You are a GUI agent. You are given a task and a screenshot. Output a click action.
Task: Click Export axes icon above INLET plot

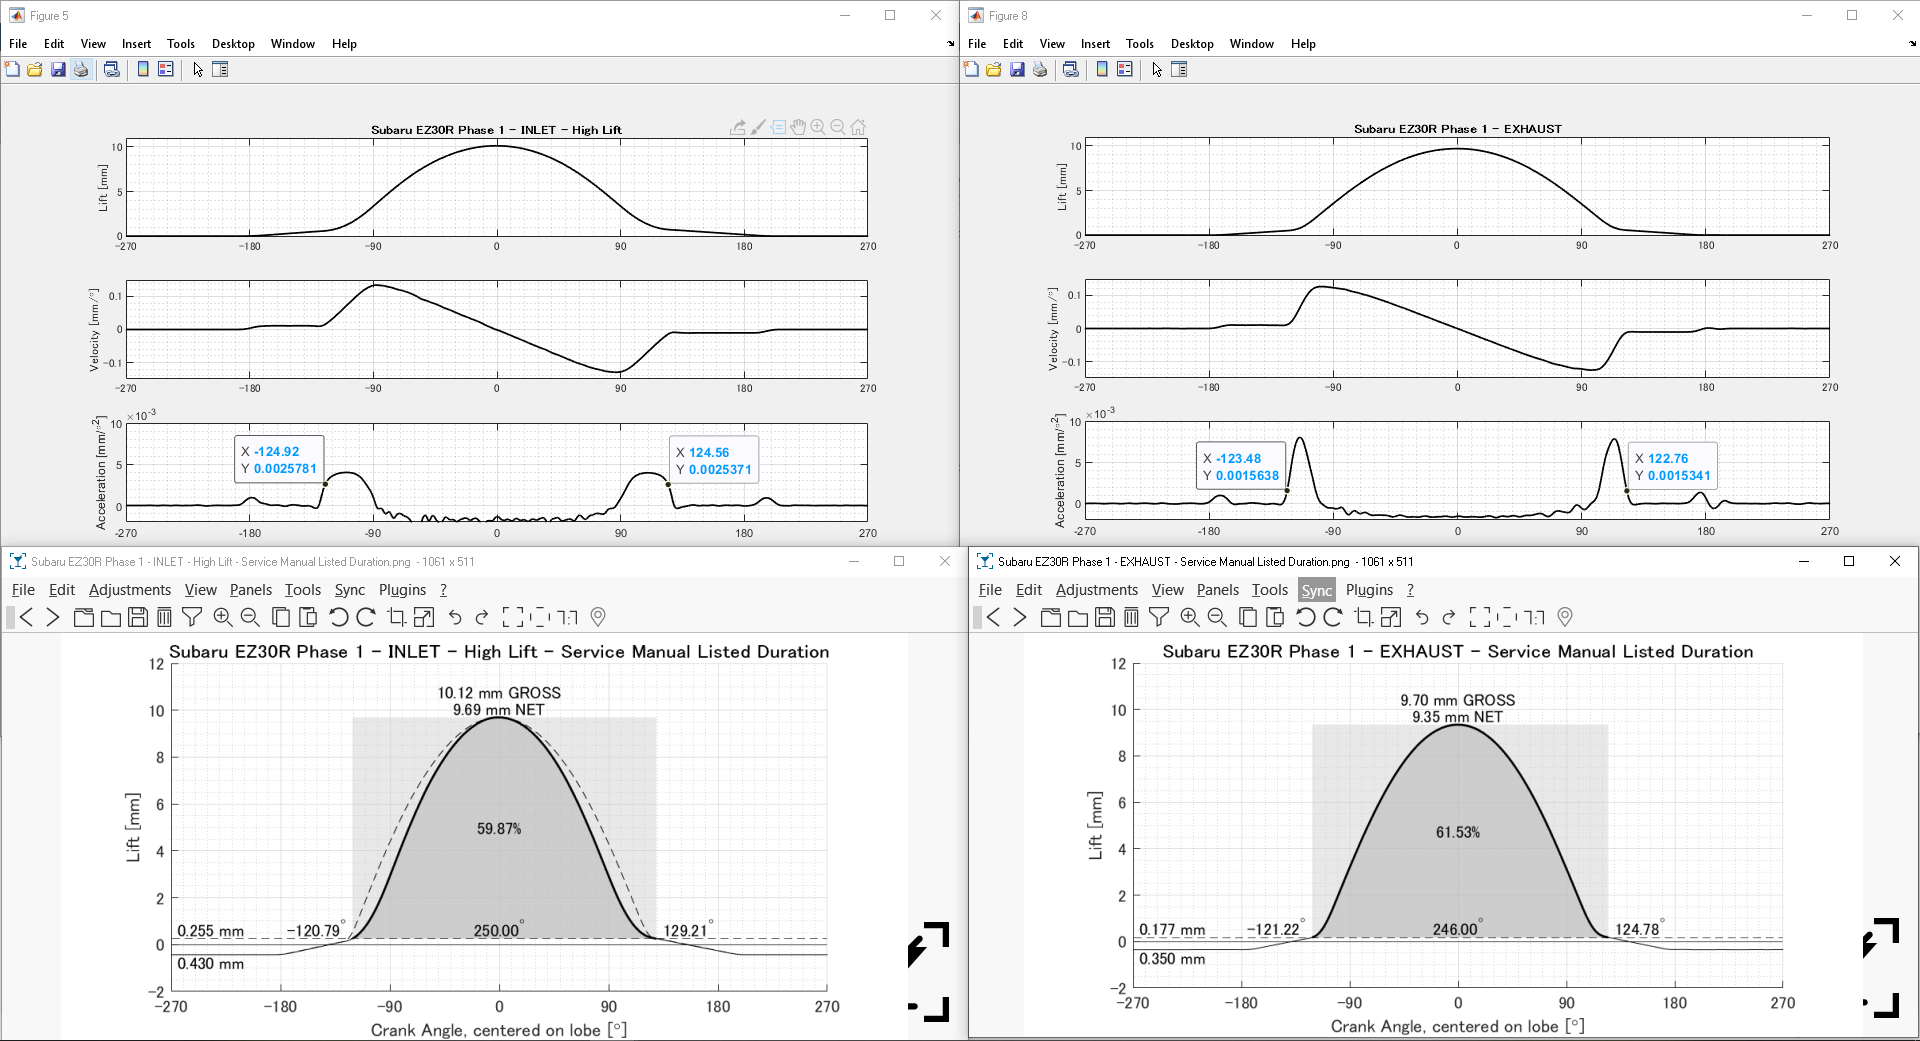[738, 127]
